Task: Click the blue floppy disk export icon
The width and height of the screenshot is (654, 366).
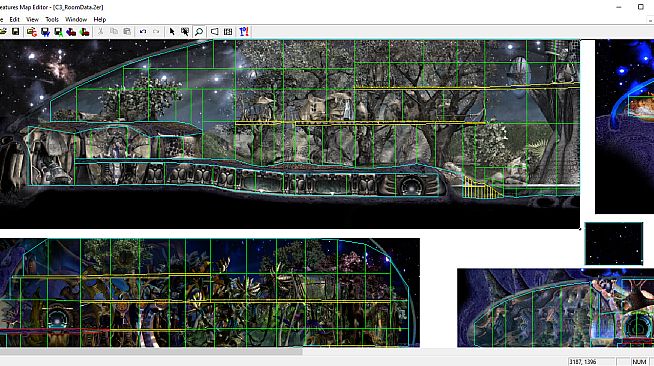Action: pyautogui.click(x=45, y=32)
